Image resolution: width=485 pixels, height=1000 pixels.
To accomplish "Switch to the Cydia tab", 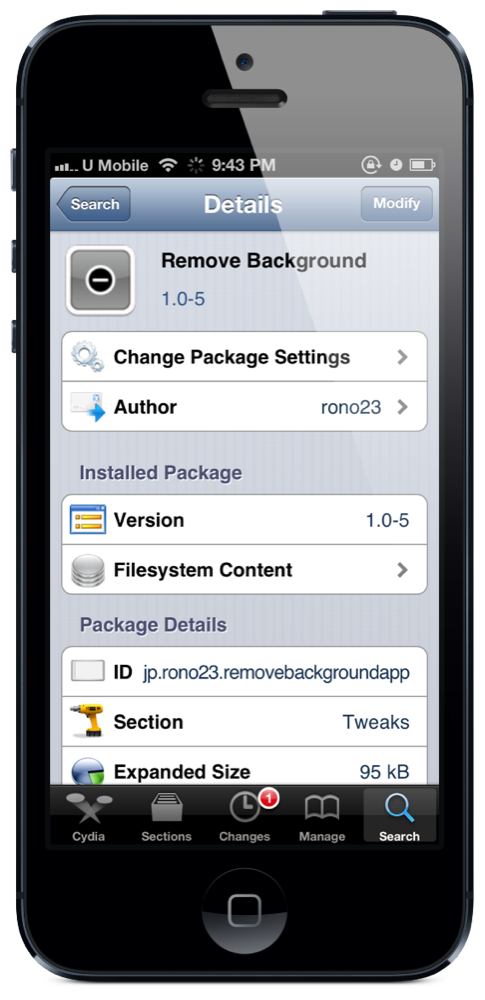I will coord(88,815).
